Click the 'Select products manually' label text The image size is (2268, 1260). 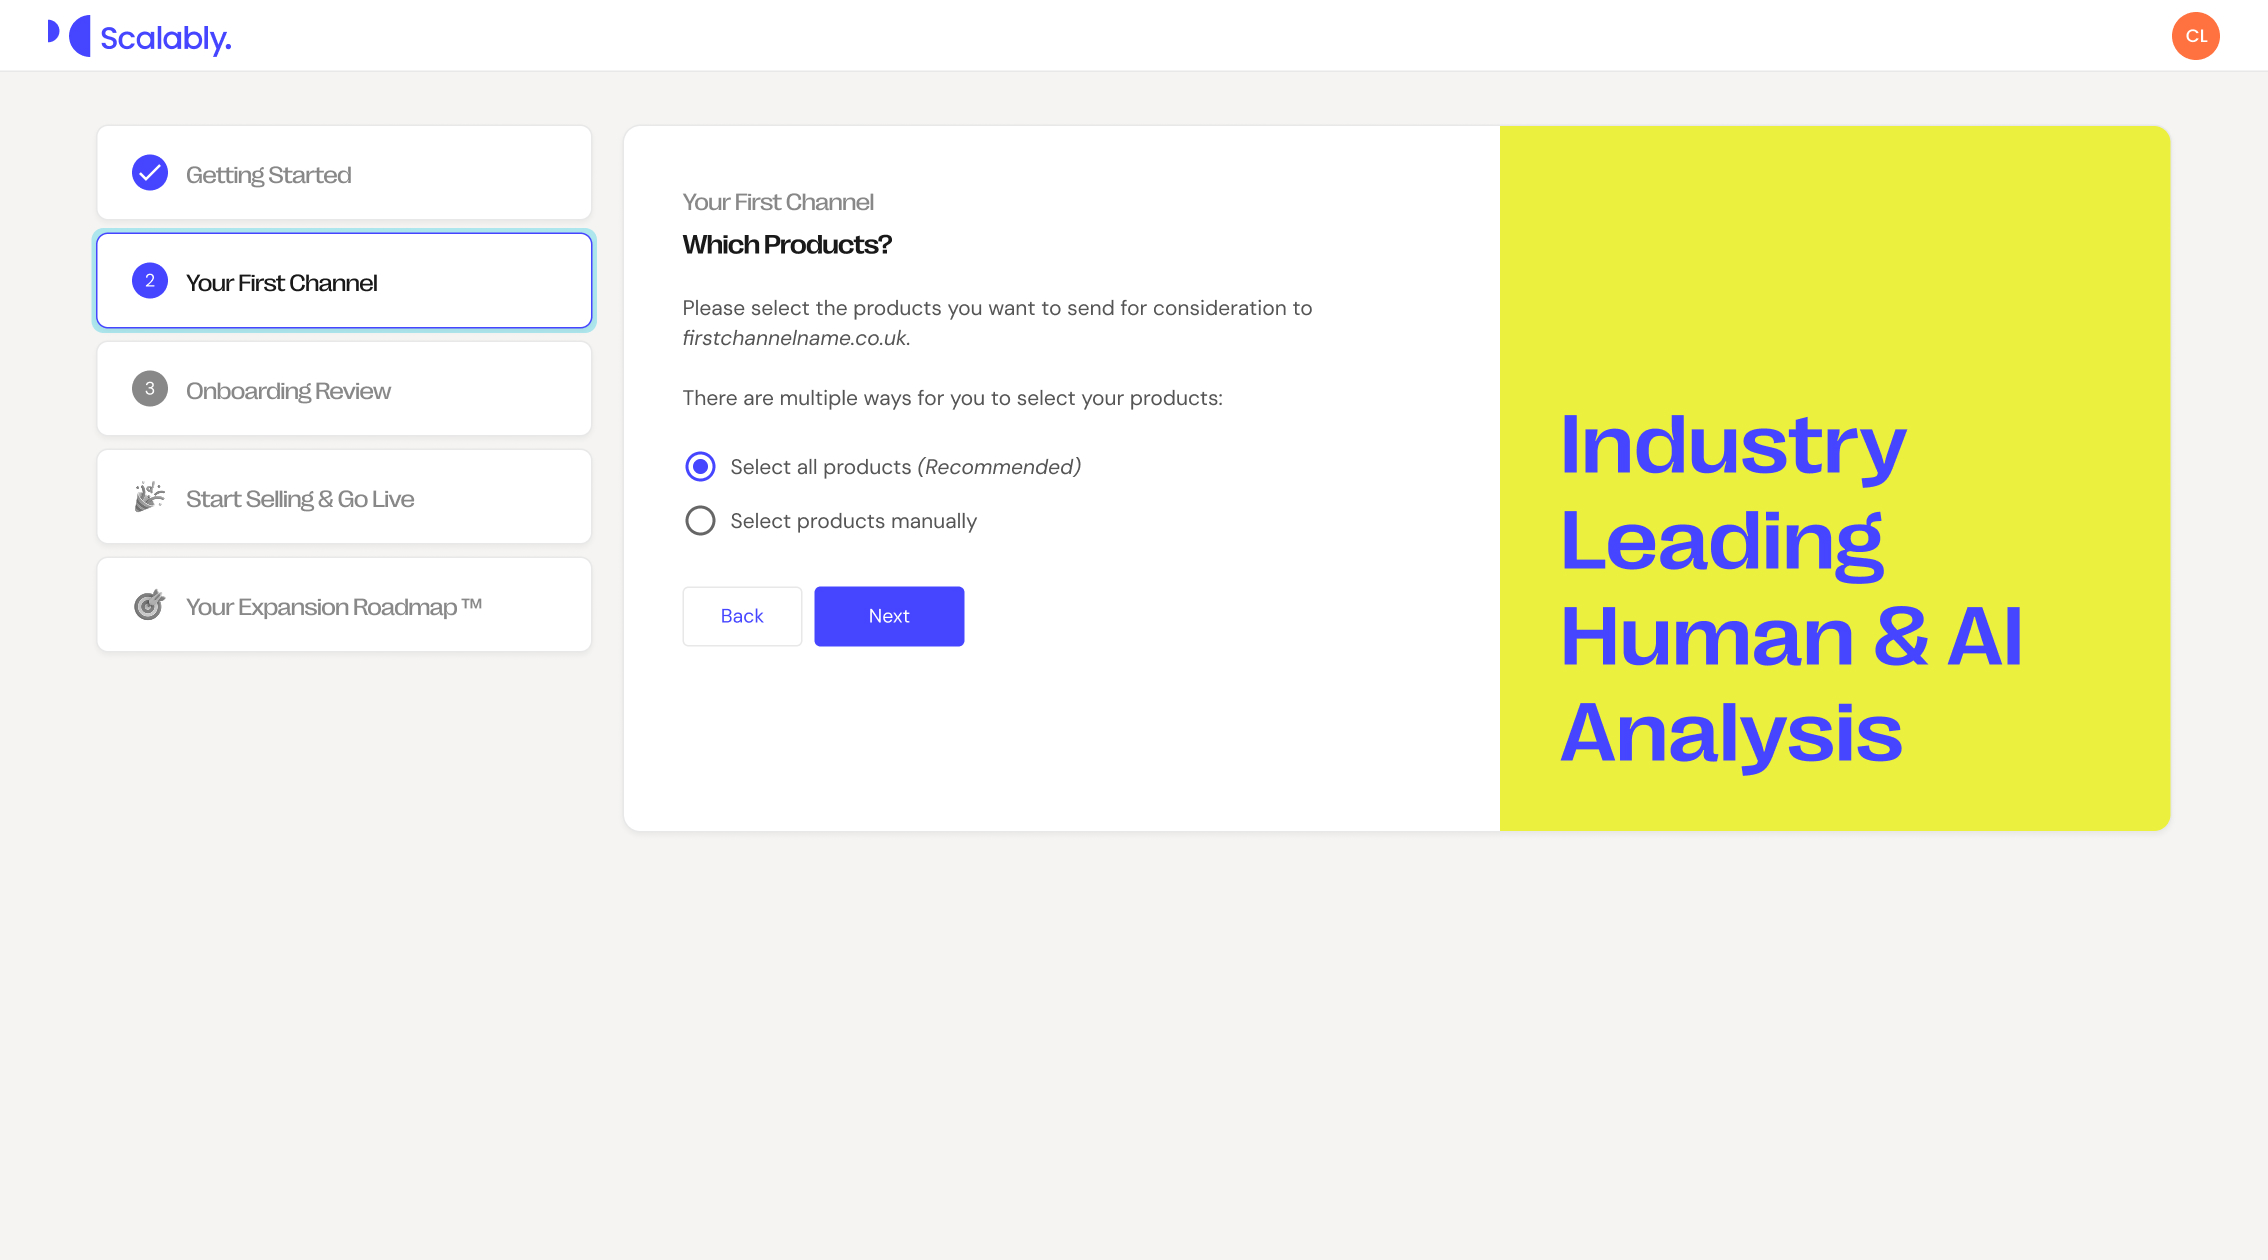tap(853, 521)
